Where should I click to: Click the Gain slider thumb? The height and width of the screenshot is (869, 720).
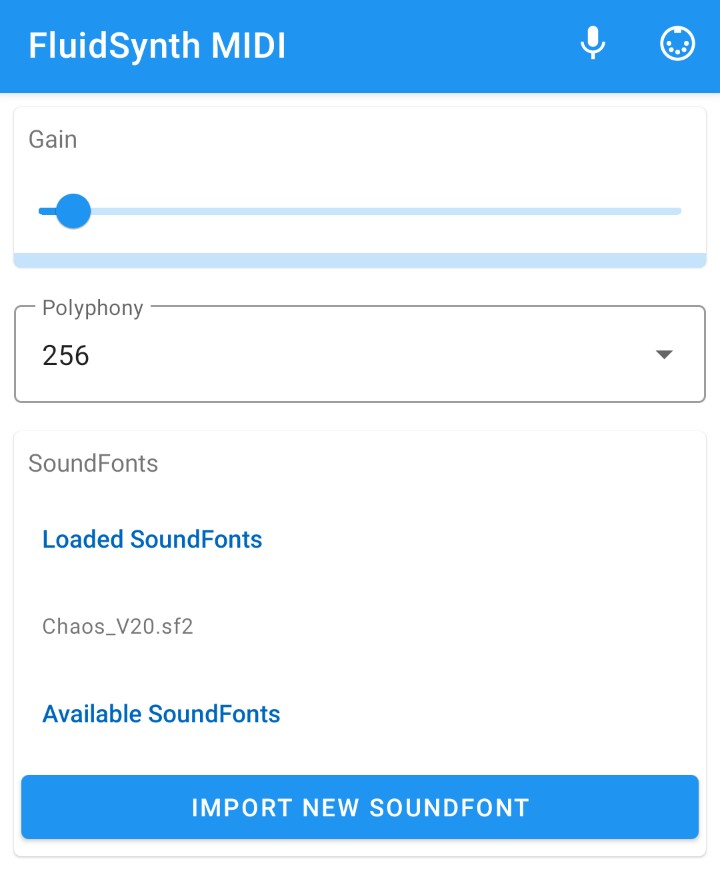[73, 211]
